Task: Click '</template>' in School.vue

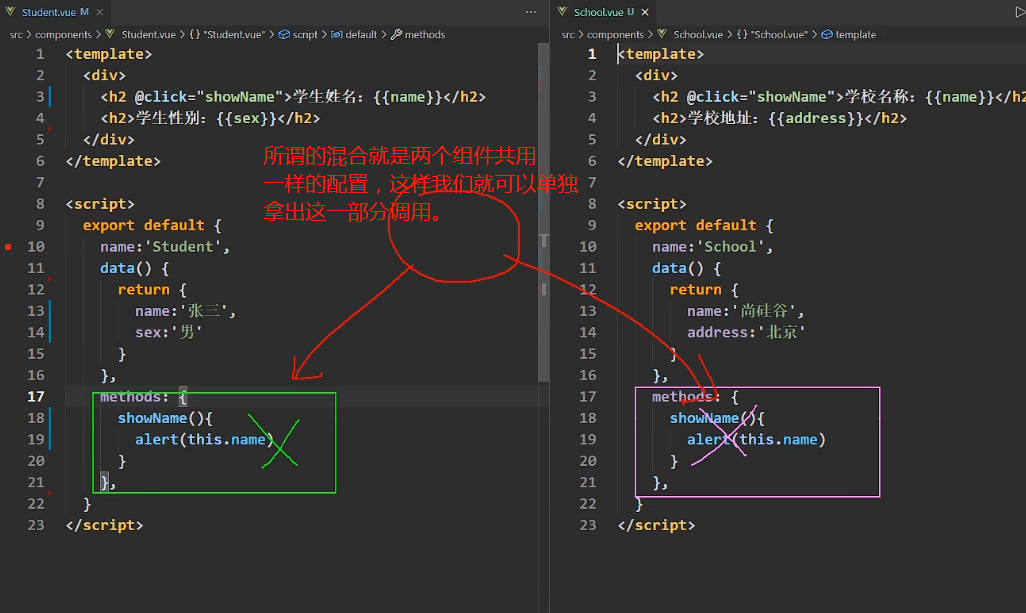Action: [x=665, y=161]
